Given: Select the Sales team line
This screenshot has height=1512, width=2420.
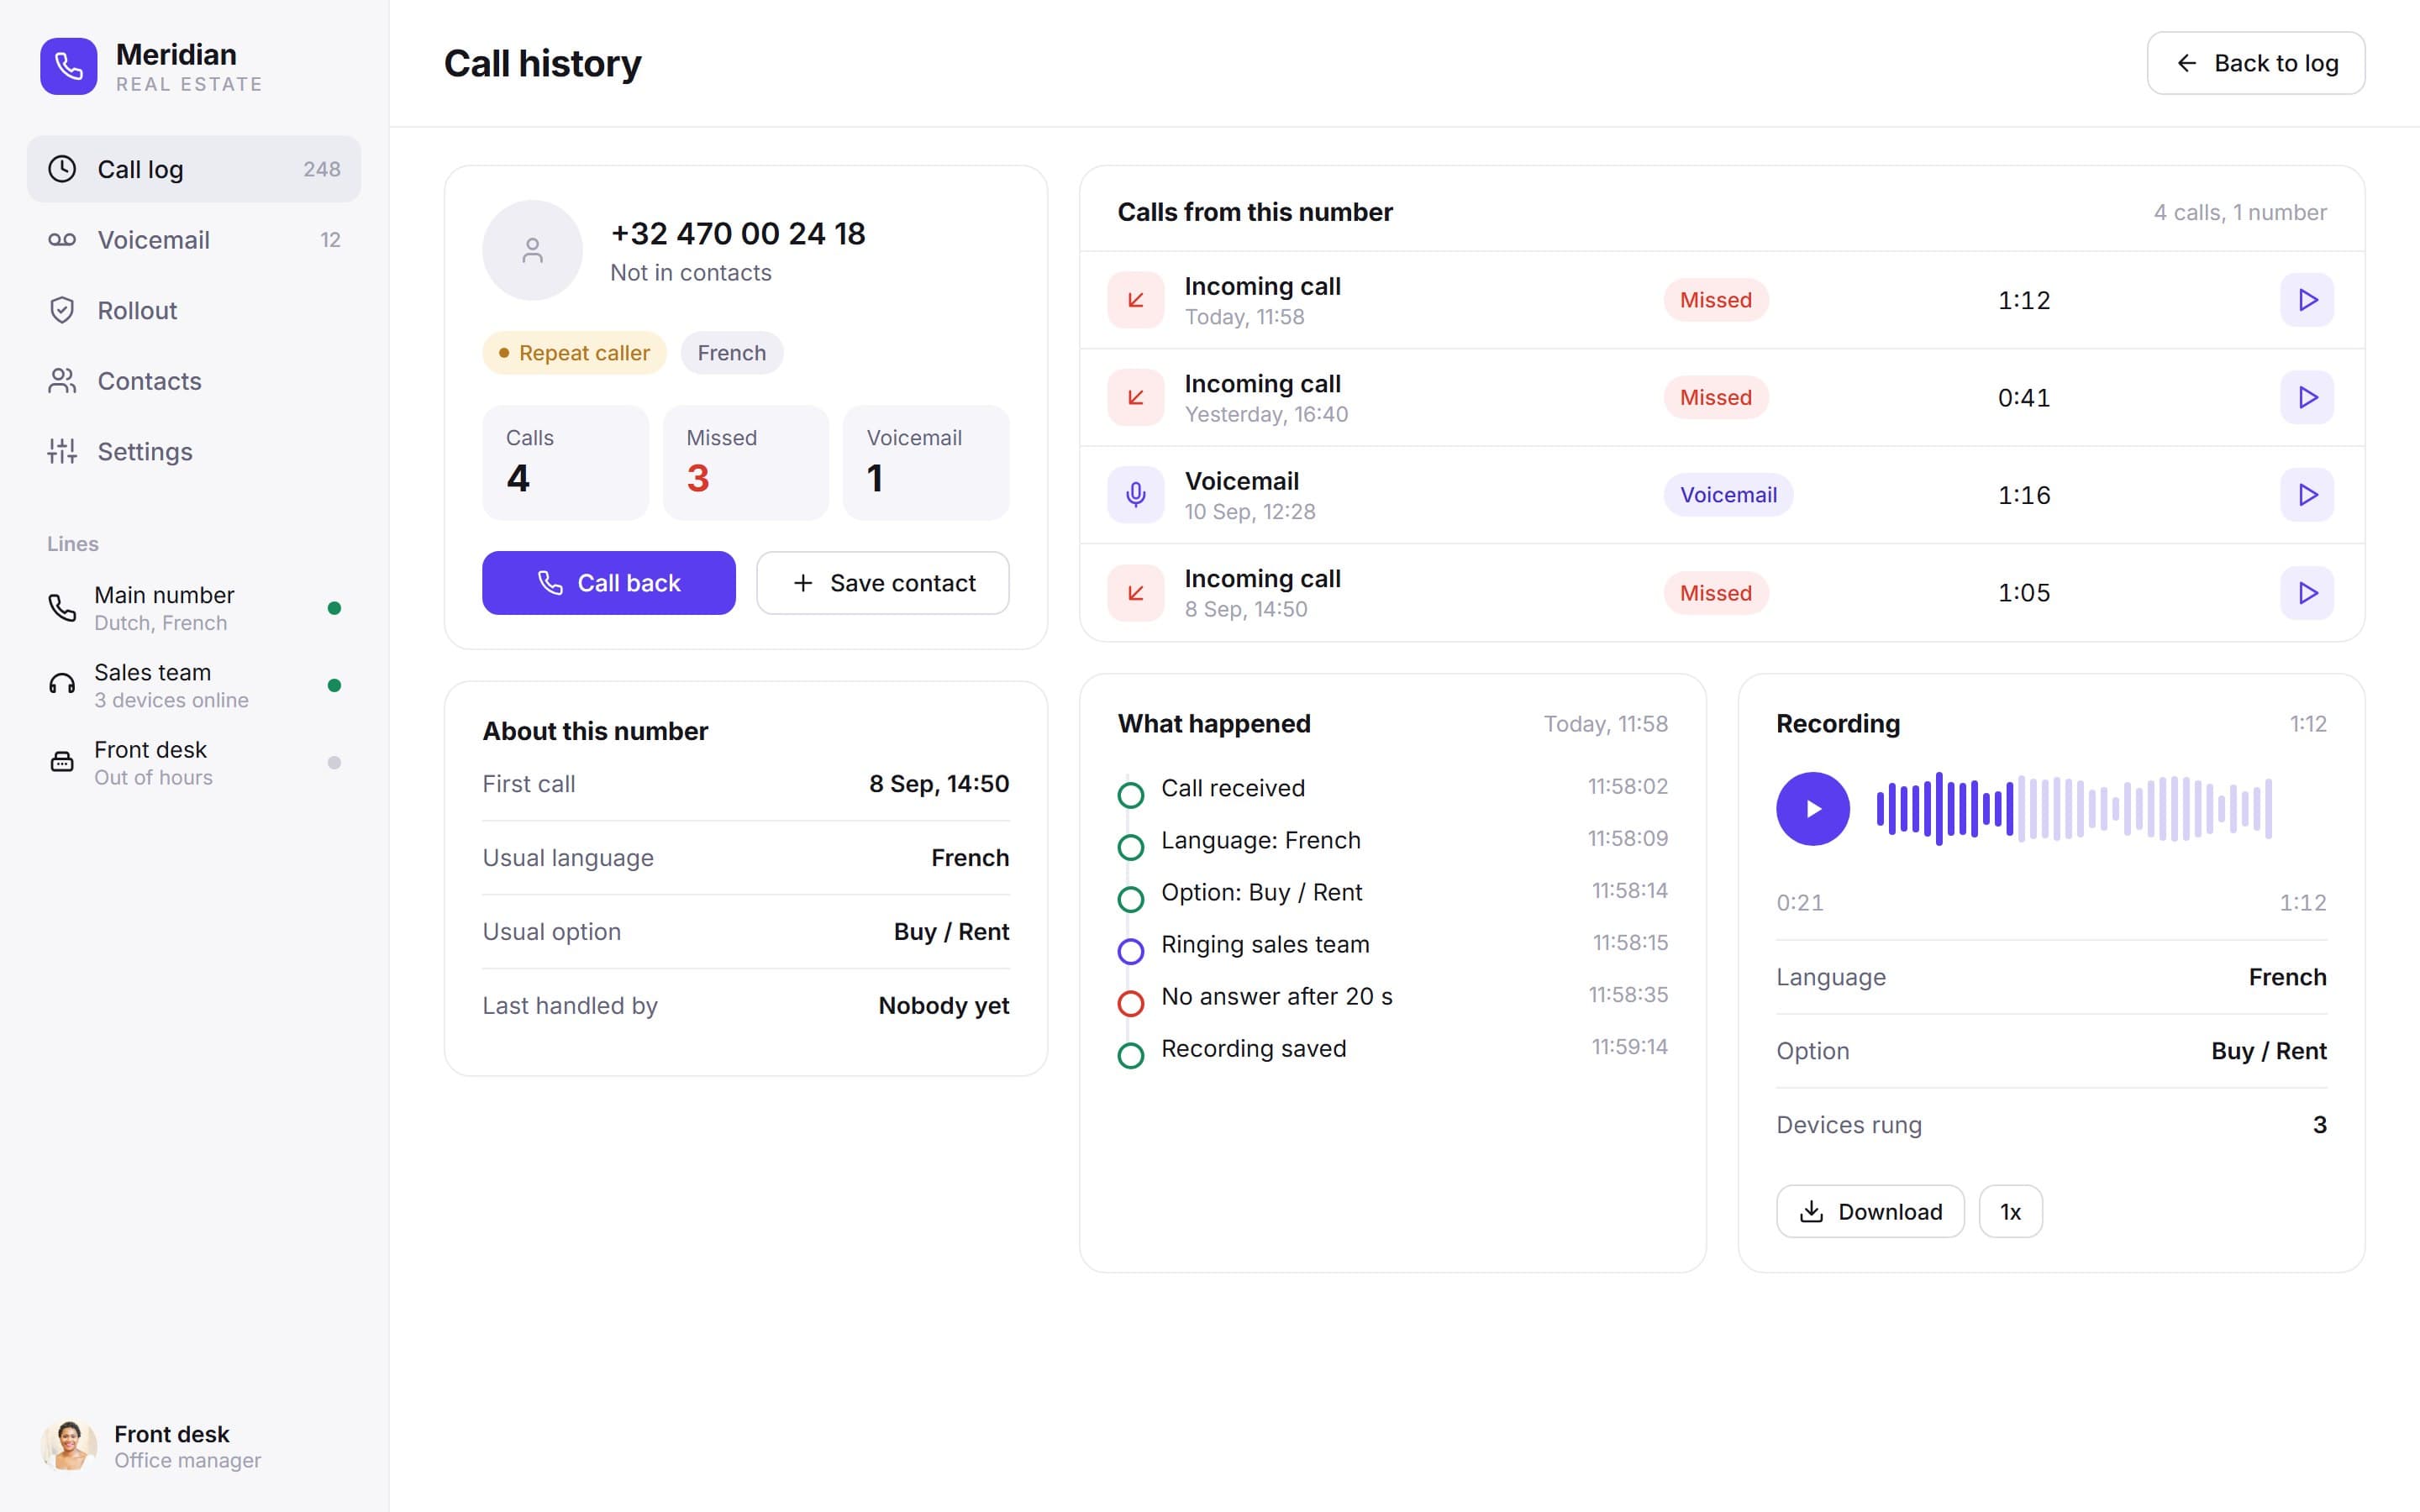Looking at the screenshot, I should (x=194, y=685).
